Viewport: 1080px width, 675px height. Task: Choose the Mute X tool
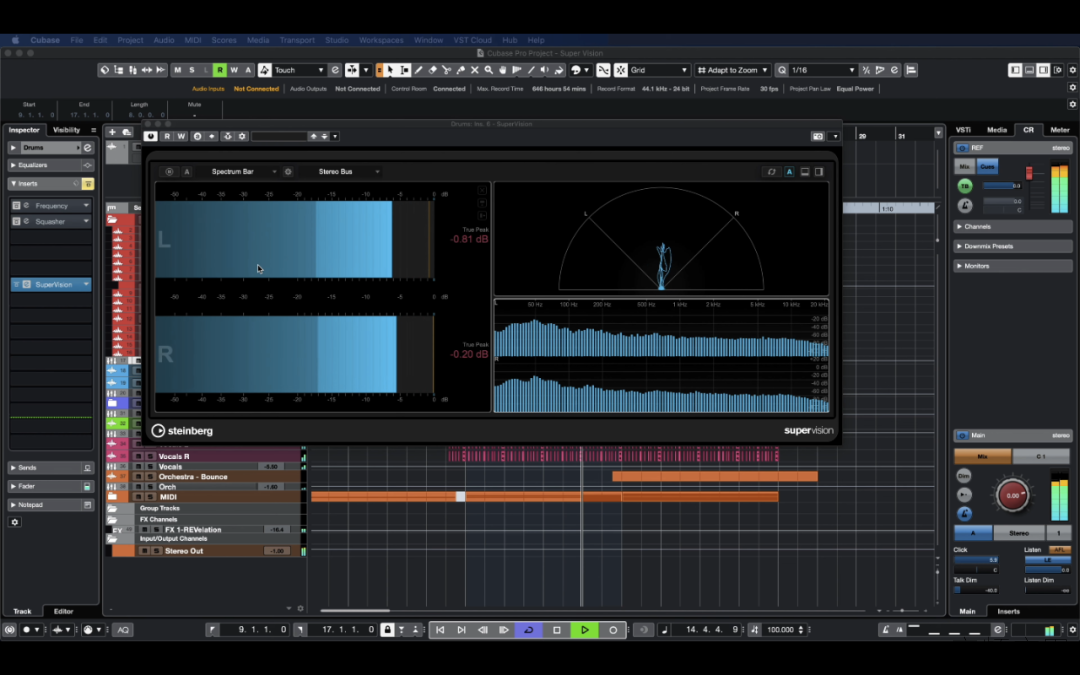pos(475,70)
